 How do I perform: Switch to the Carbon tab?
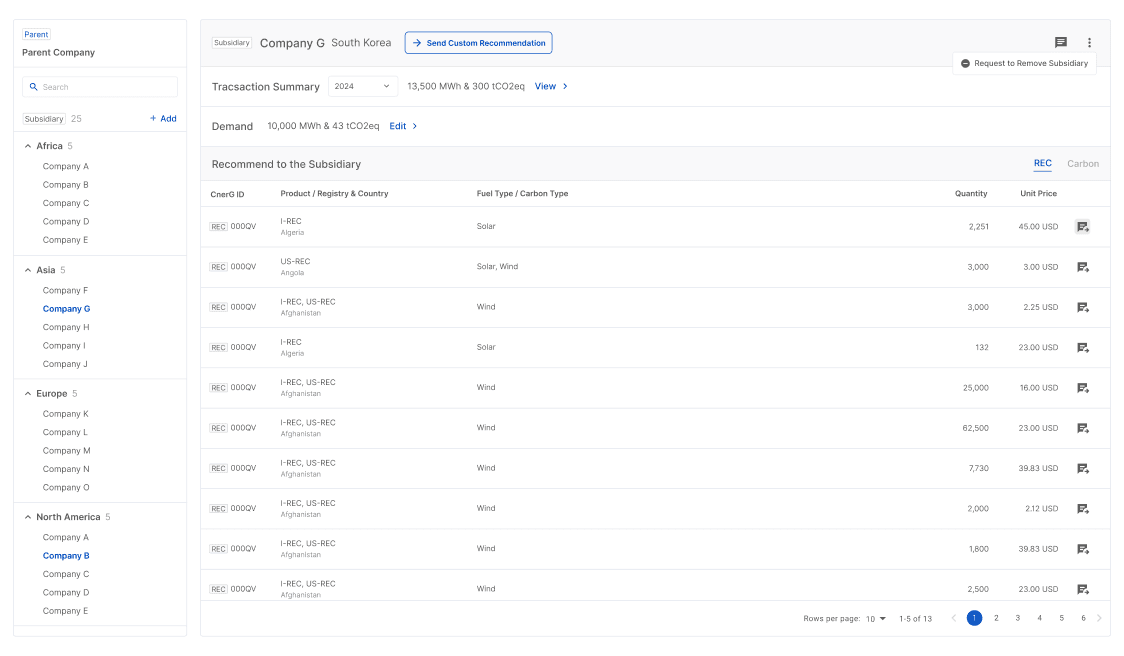pyautogui.click(x=1083, y=163)
